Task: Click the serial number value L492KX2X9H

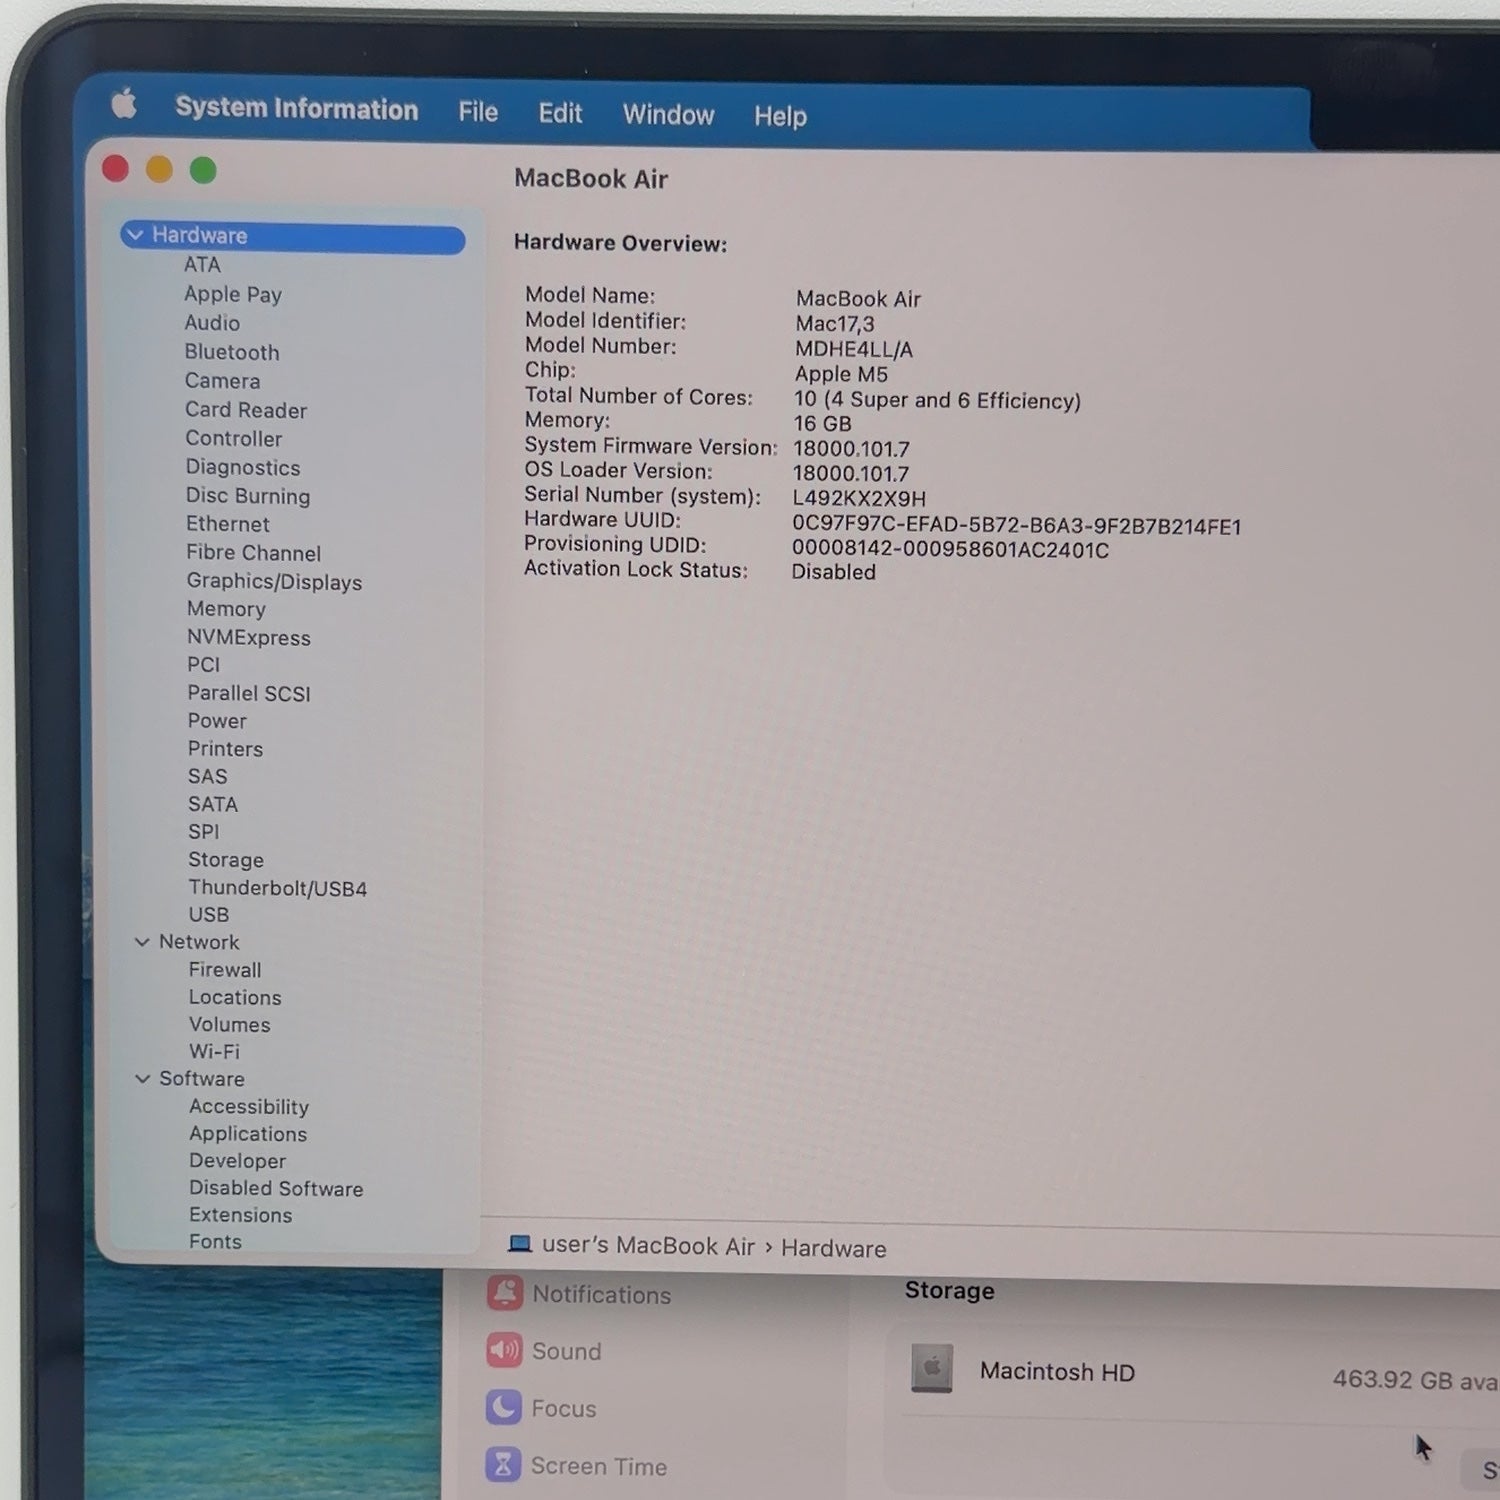Action: pyautogui.click(x=859, y=499)
